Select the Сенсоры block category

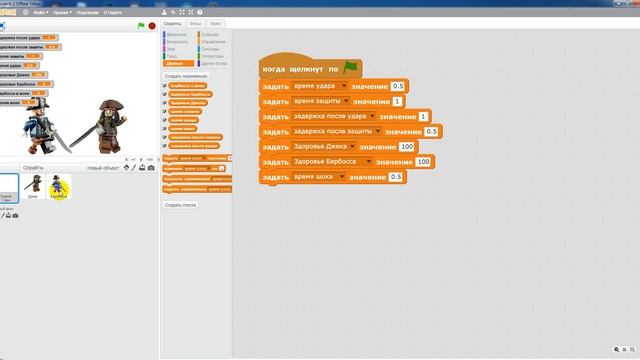(210, 49)
